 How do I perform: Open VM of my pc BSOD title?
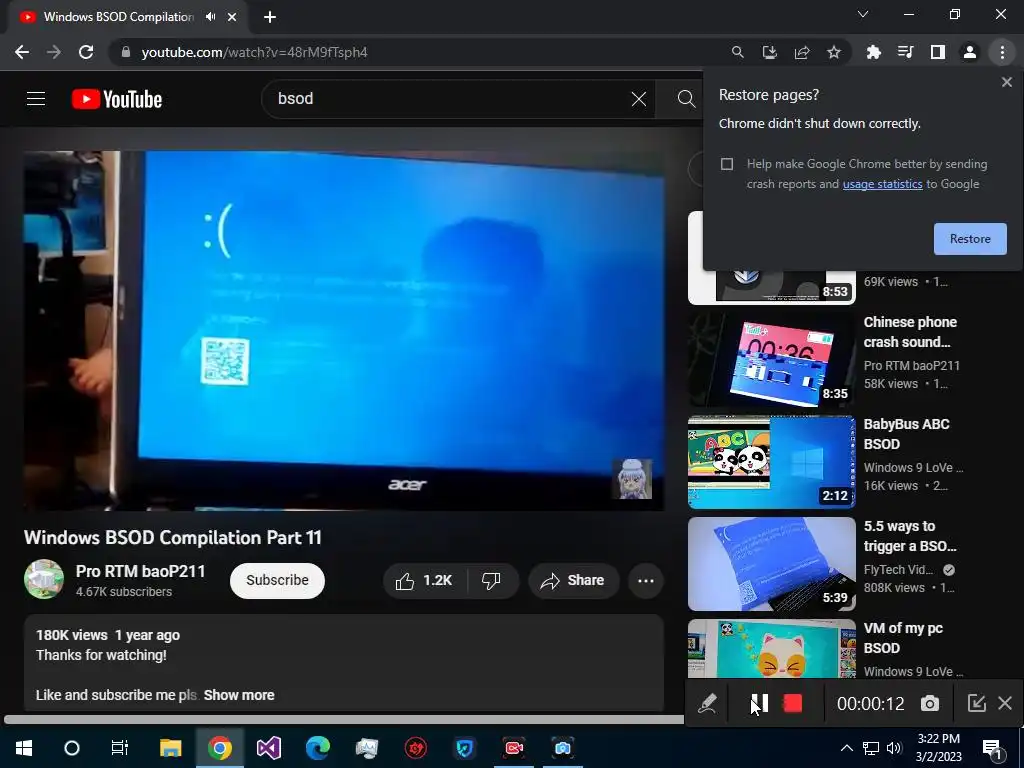pos(903,638)
